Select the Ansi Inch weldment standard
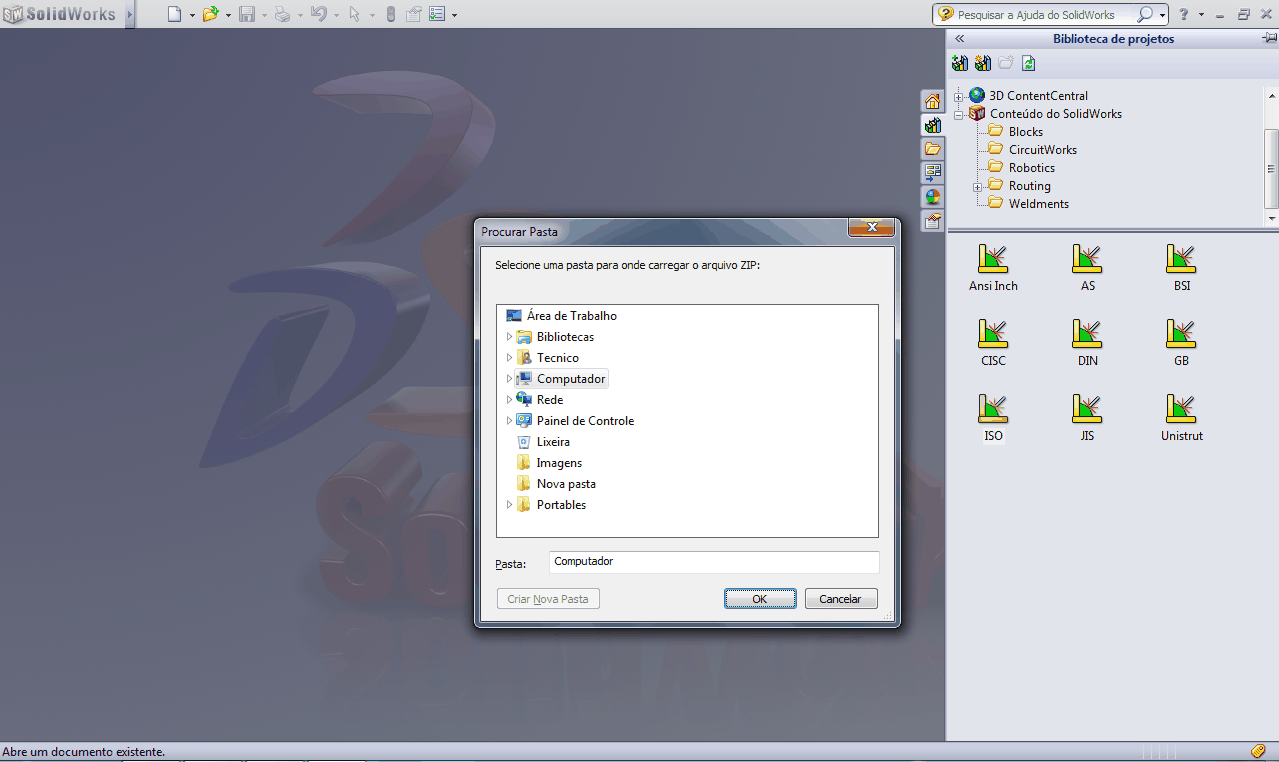The height and width of the screenshot is (762, 1279). 993,269
